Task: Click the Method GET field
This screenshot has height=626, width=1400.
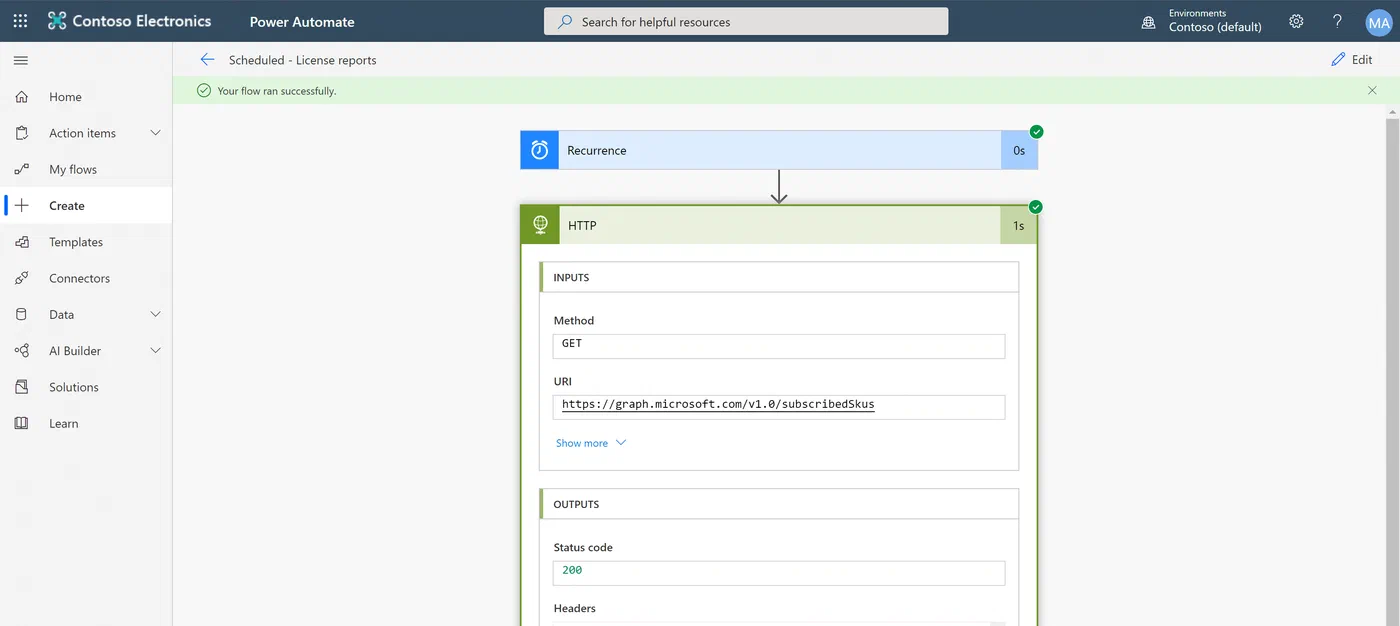Action: [x=779, y=345]
